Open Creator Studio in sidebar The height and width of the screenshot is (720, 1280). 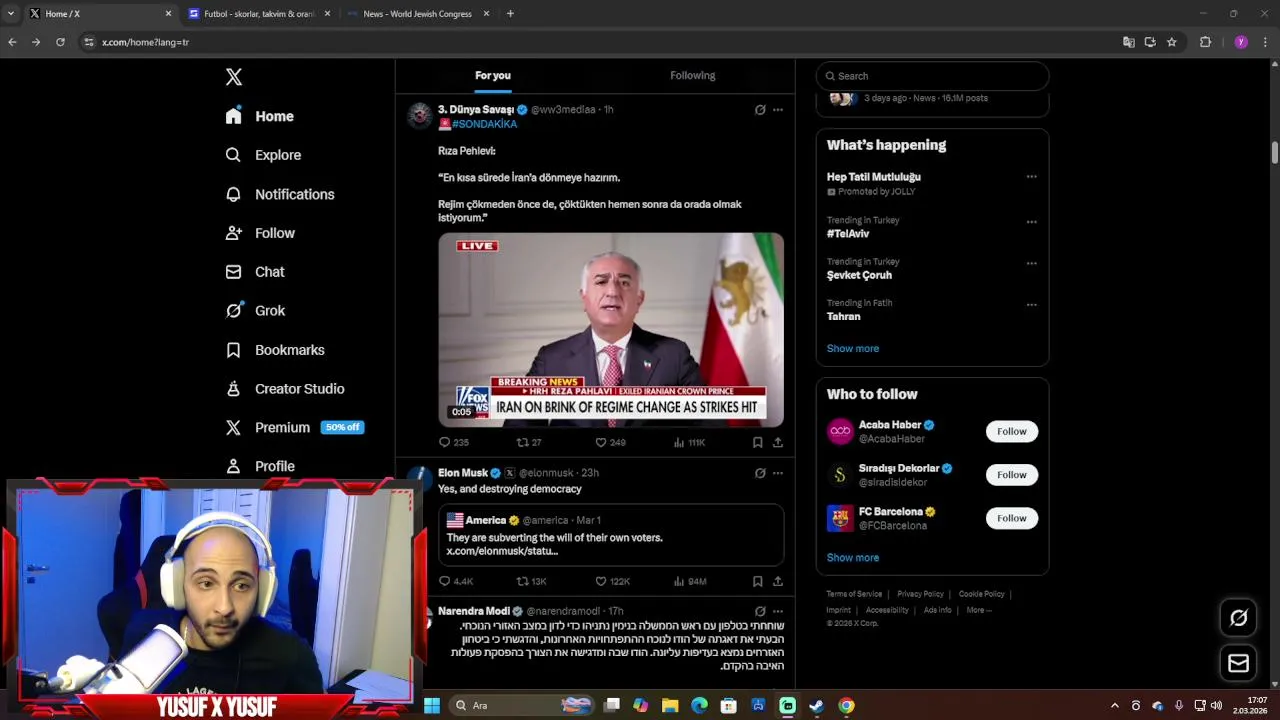[x=285, y=389]
